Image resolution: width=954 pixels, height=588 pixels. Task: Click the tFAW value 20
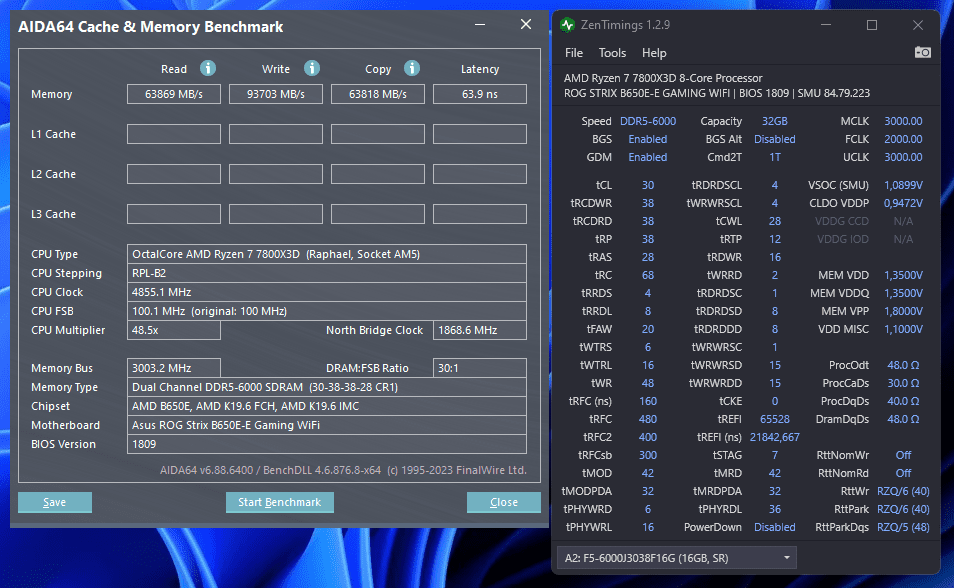(647, 329)
